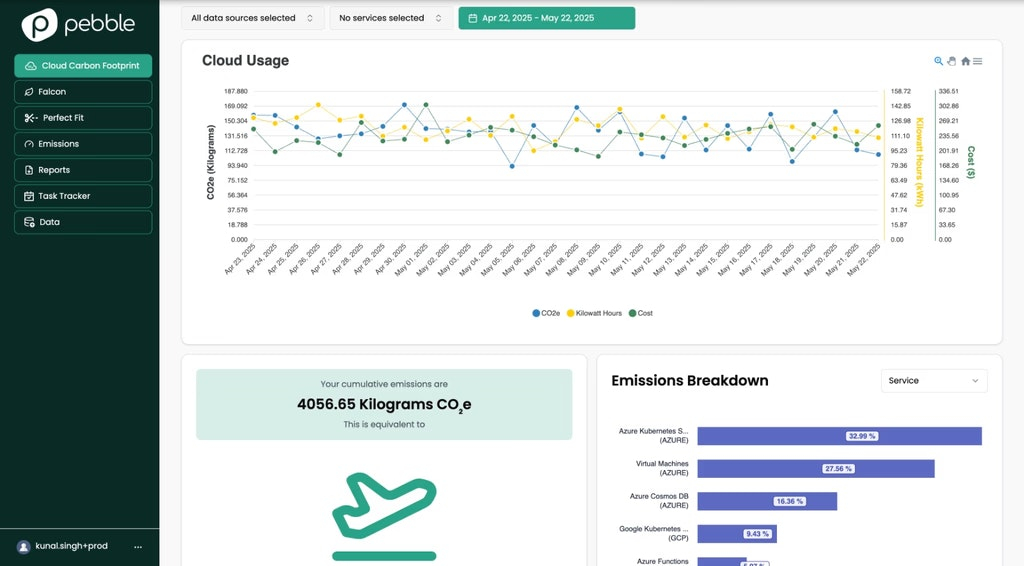Reset chart zoom with home icon
This screenshot has width=1024, height=566.
tap(965, 61)
